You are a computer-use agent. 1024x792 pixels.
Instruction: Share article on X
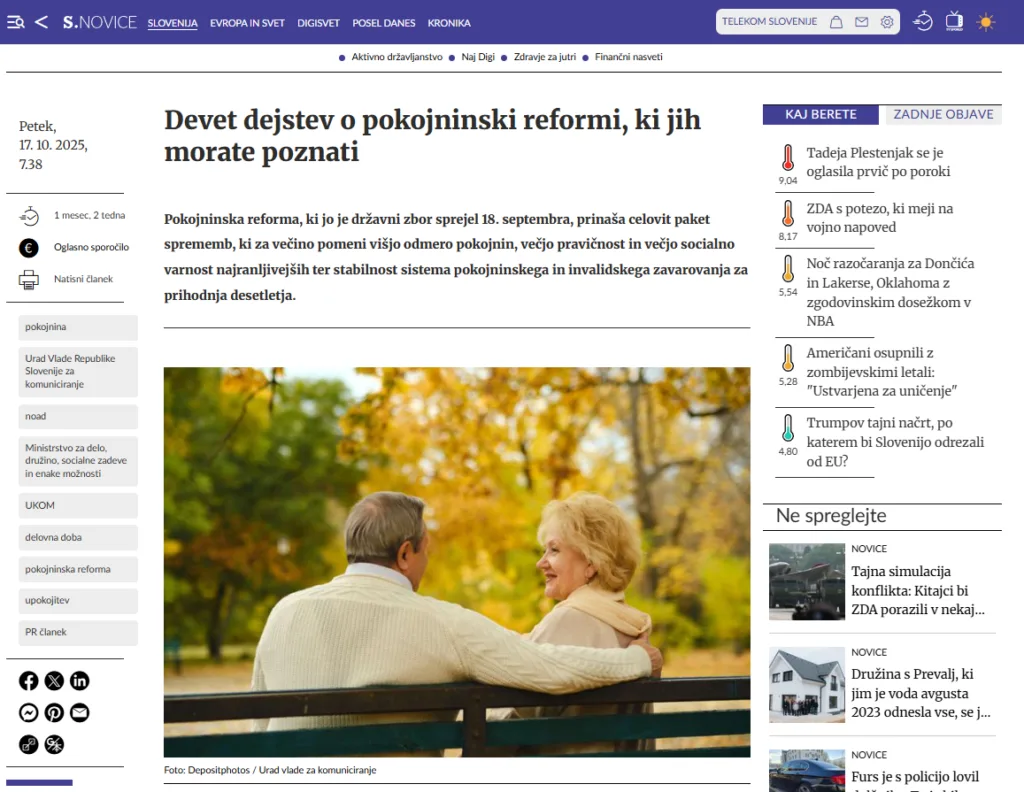pos(54,681)
